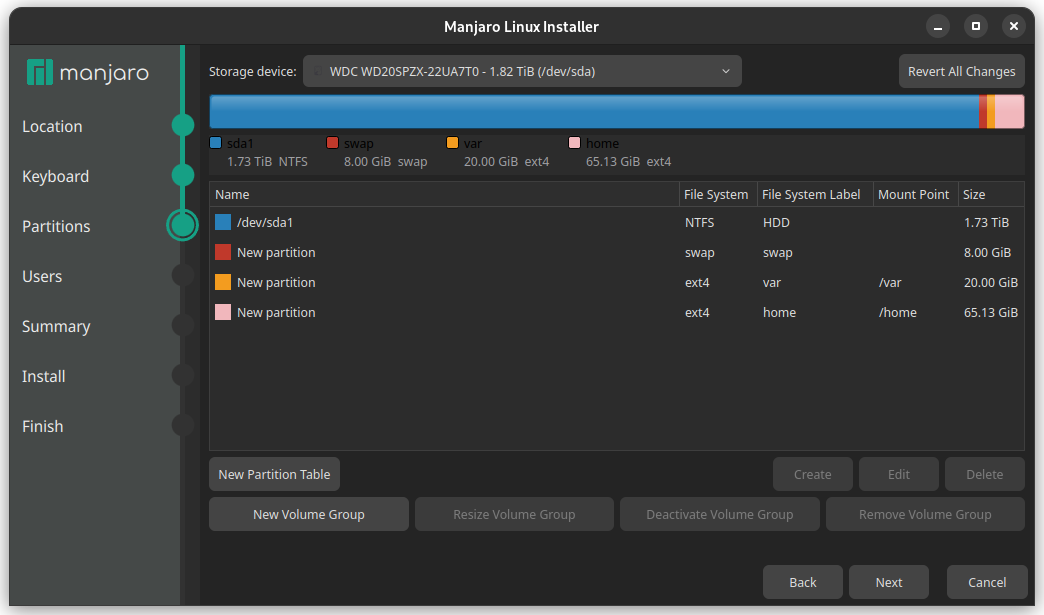Click the New Partition Table button
The height and width of the screenshot is (615, 1044).
(274, 475)
